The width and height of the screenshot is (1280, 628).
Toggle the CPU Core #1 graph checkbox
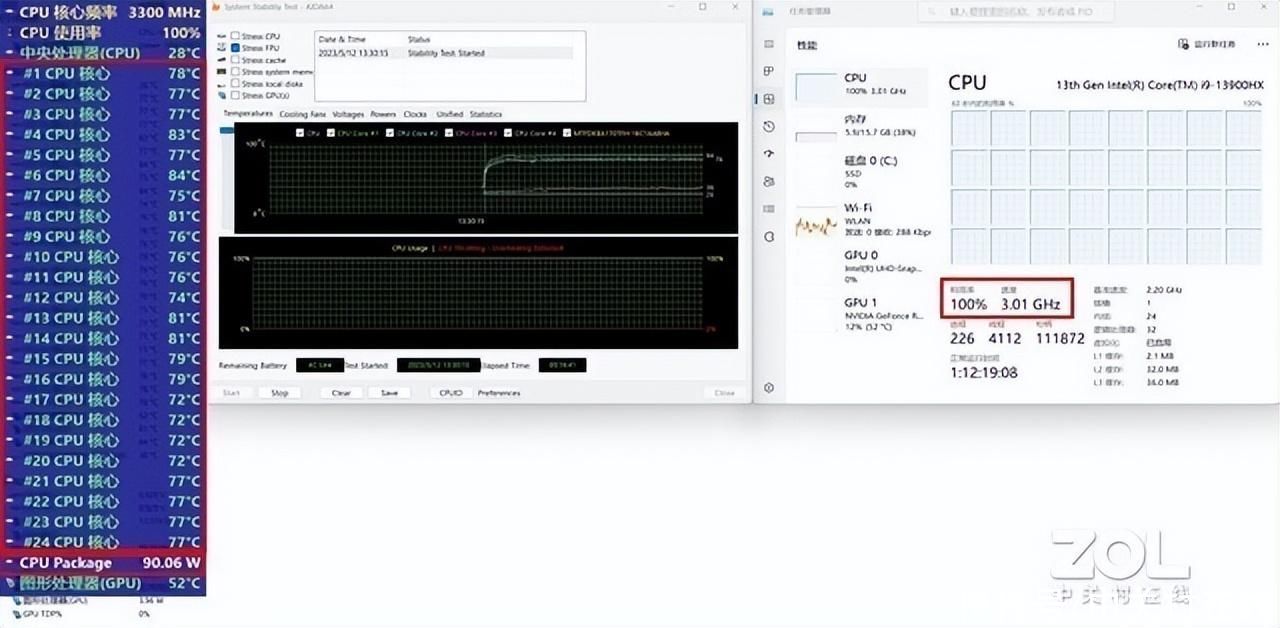331,132
